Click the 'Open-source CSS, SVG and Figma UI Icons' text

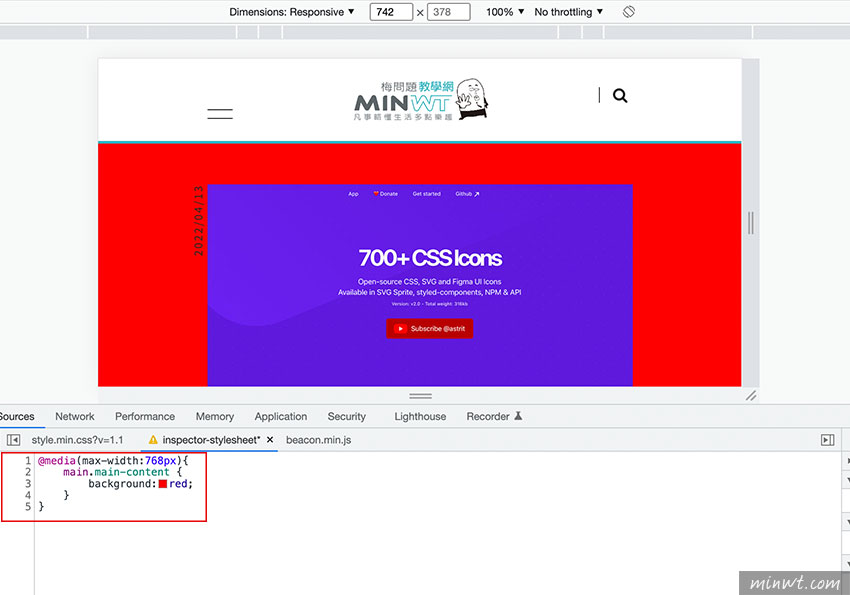(429, 282)
